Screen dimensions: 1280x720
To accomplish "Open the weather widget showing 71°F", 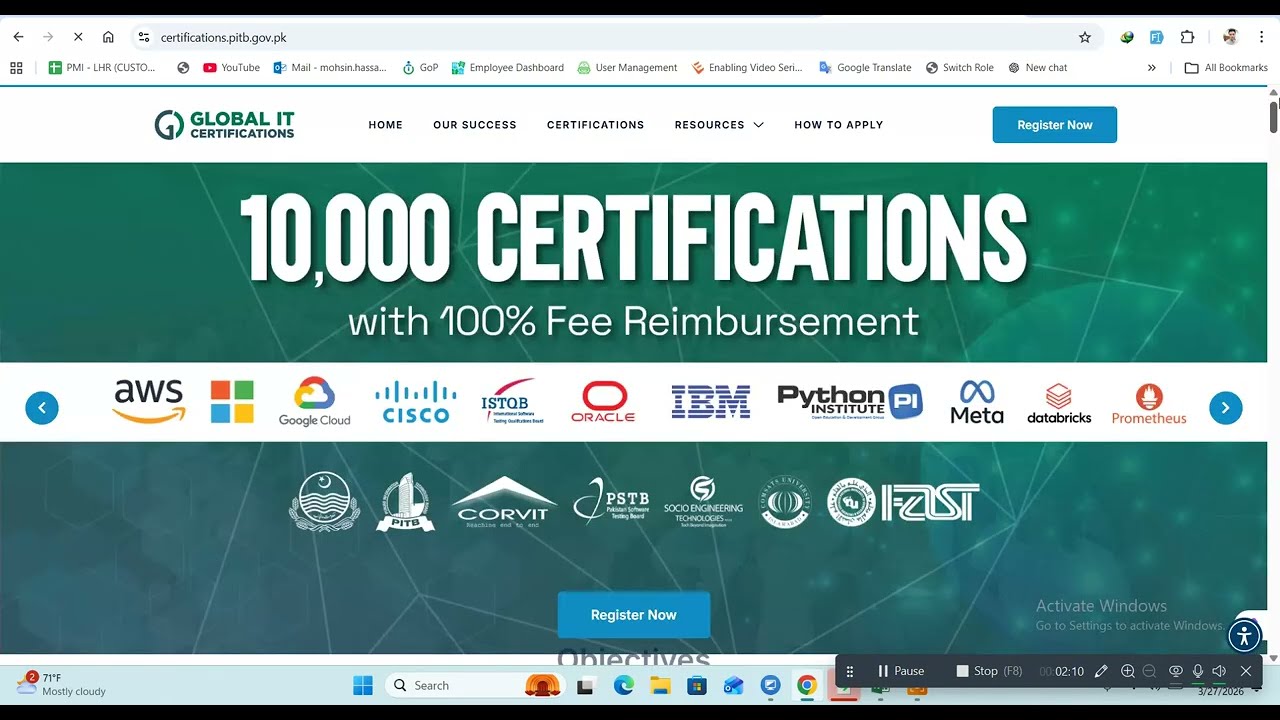I will pyautogui.click(x=62, y=685).
